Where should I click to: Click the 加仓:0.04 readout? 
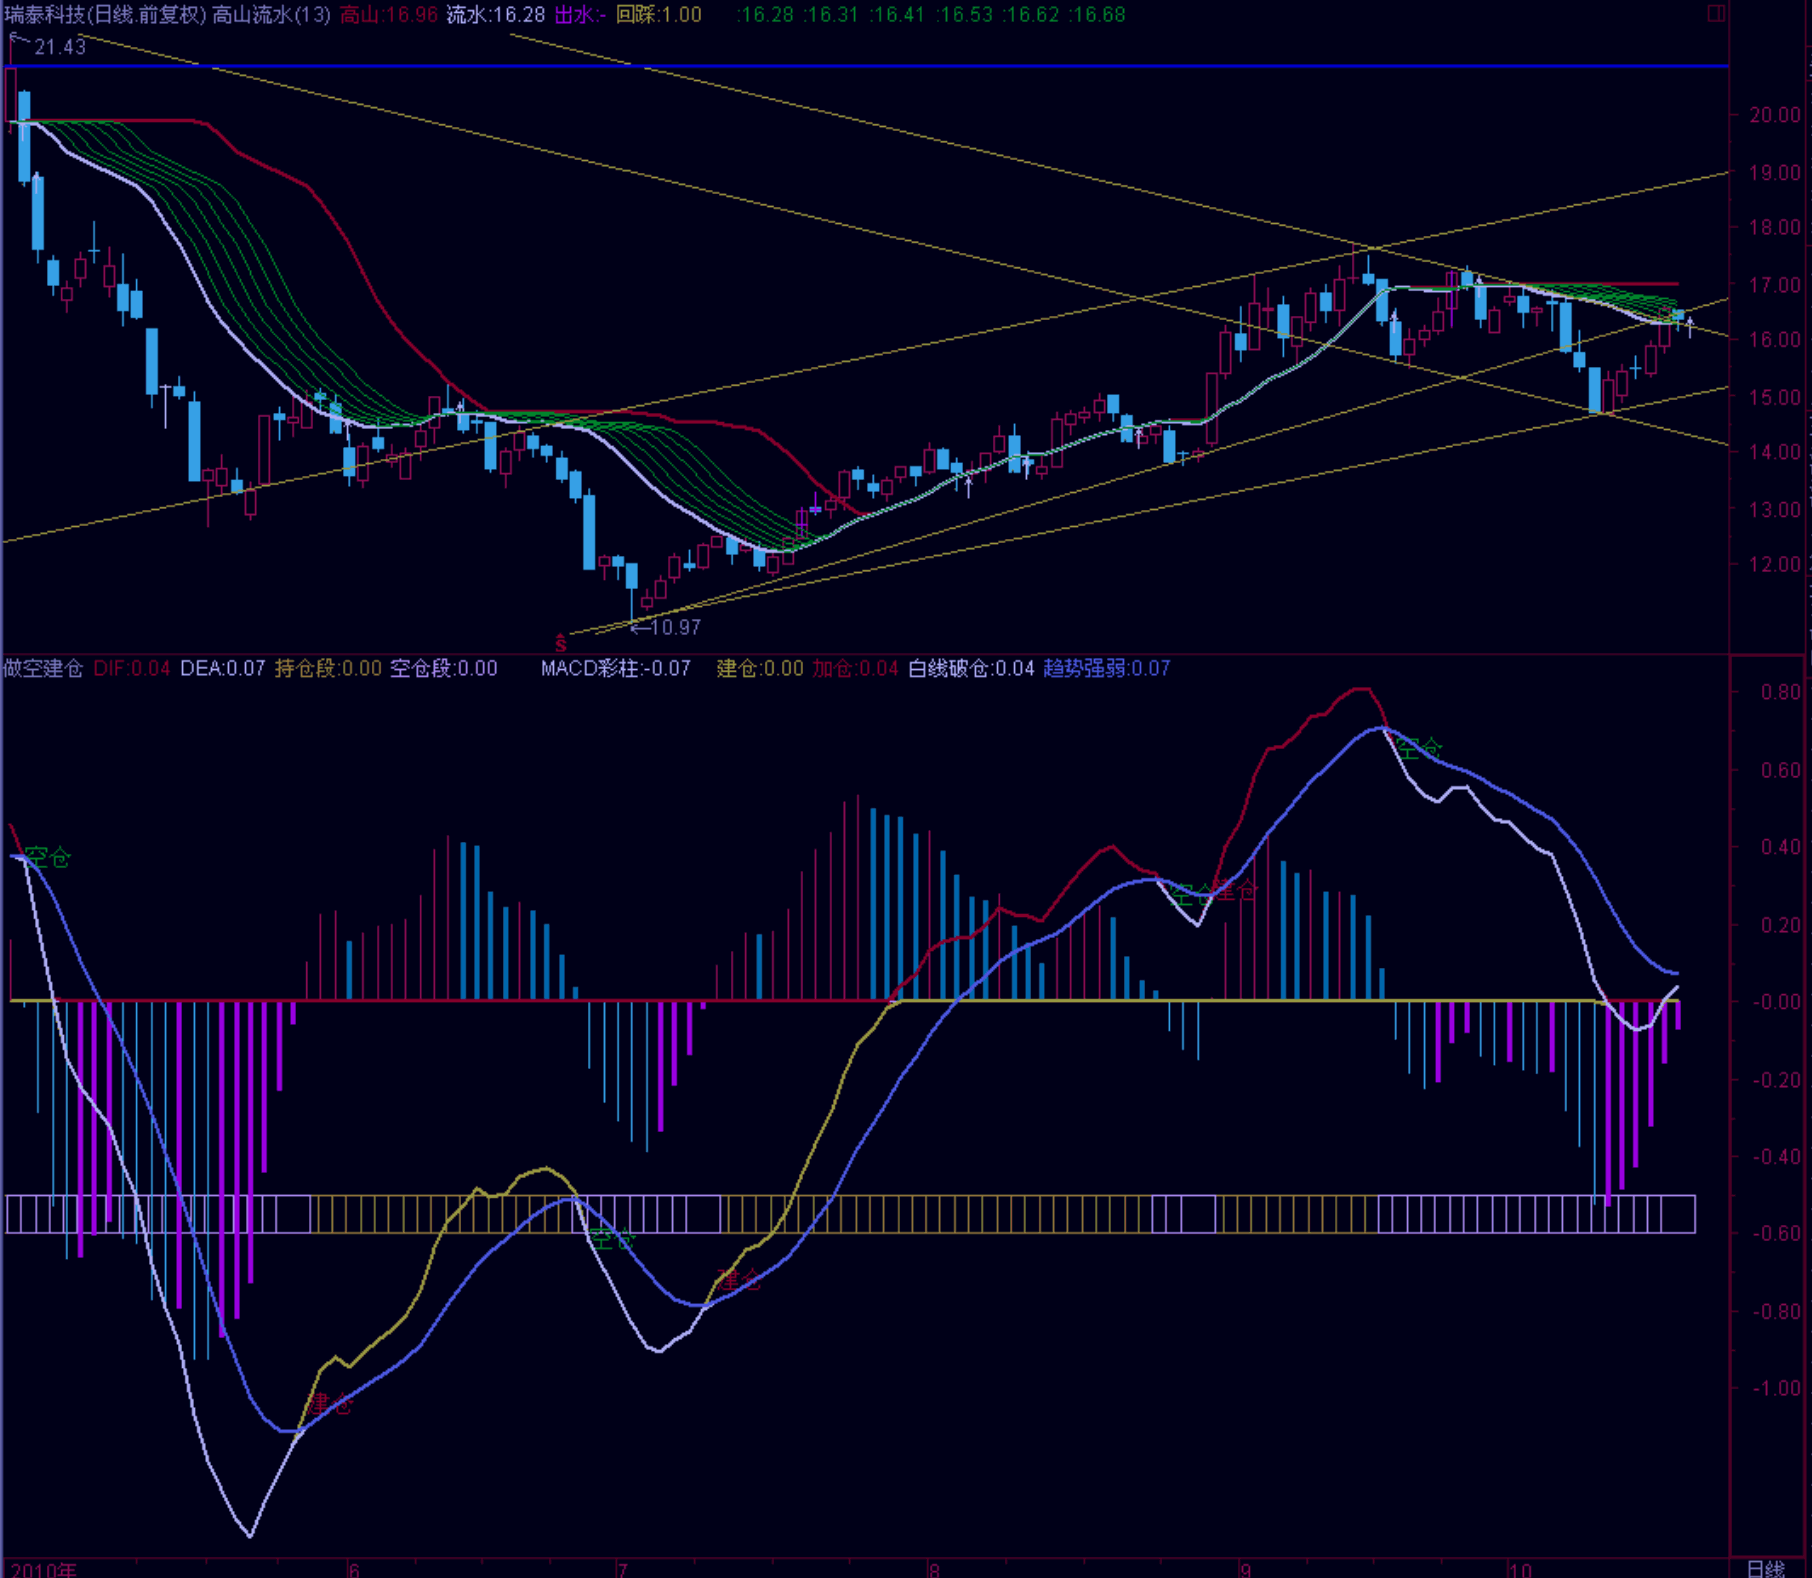click(855, 668)
